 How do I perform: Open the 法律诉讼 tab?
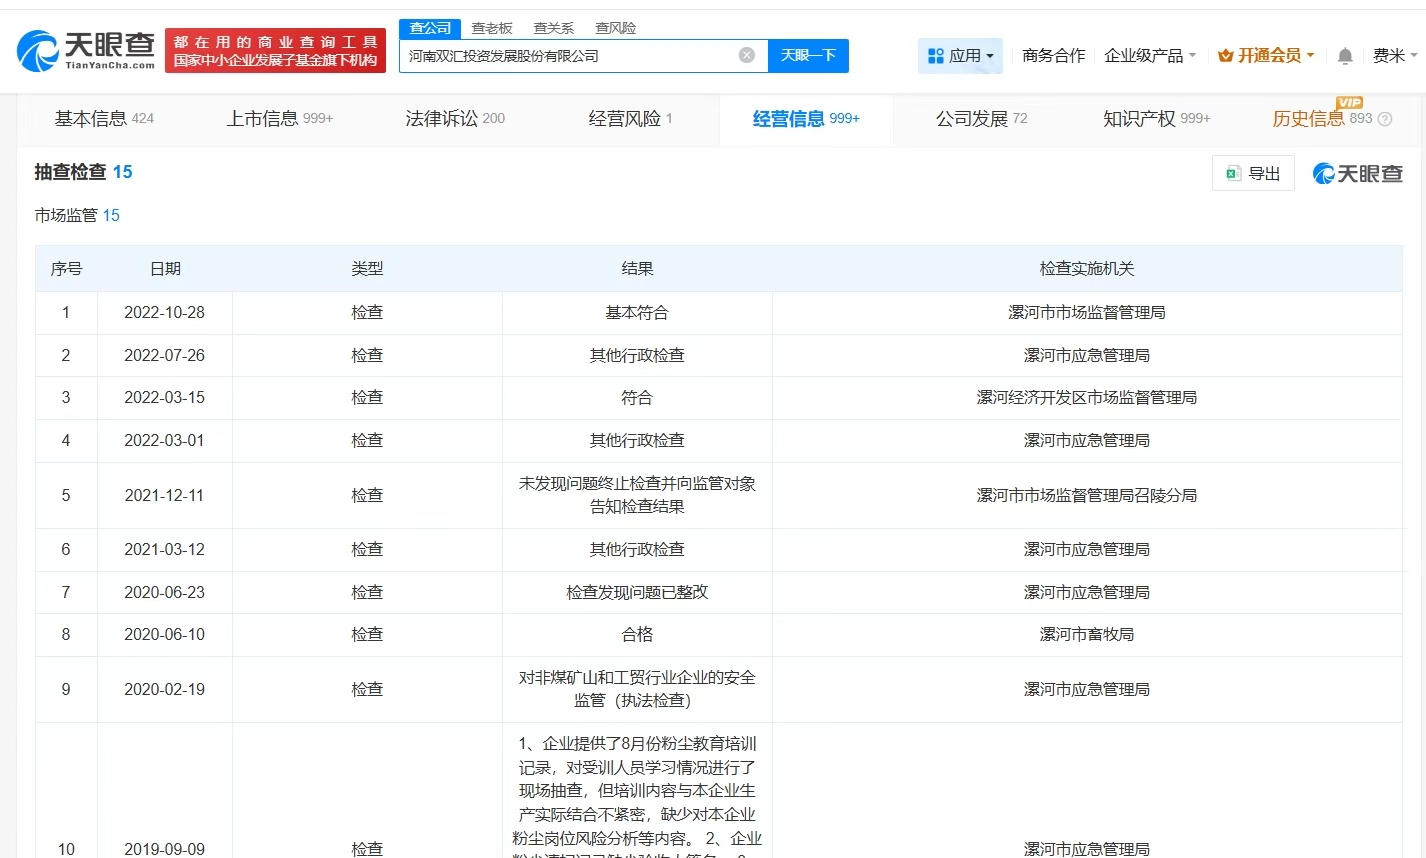point(455,119)
